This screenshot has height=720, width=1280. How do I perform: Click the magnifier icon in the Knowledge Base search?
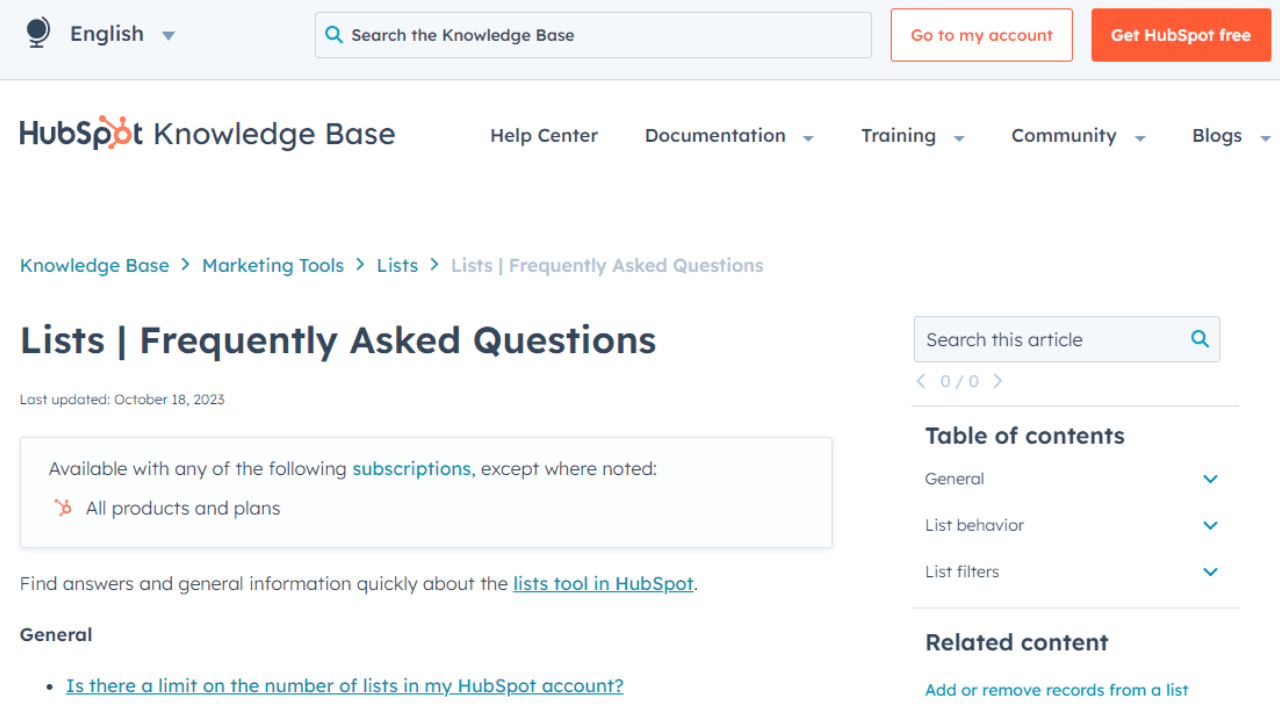334,34
